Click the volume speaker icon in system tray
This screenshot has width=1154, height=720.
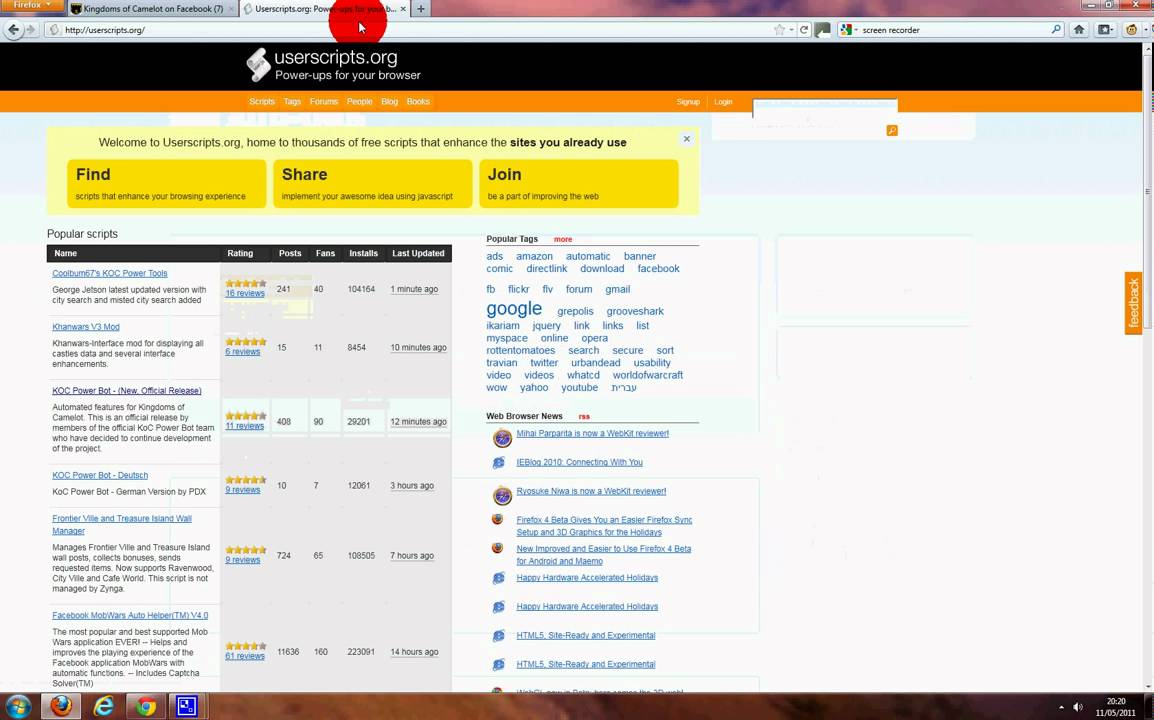1078,707
